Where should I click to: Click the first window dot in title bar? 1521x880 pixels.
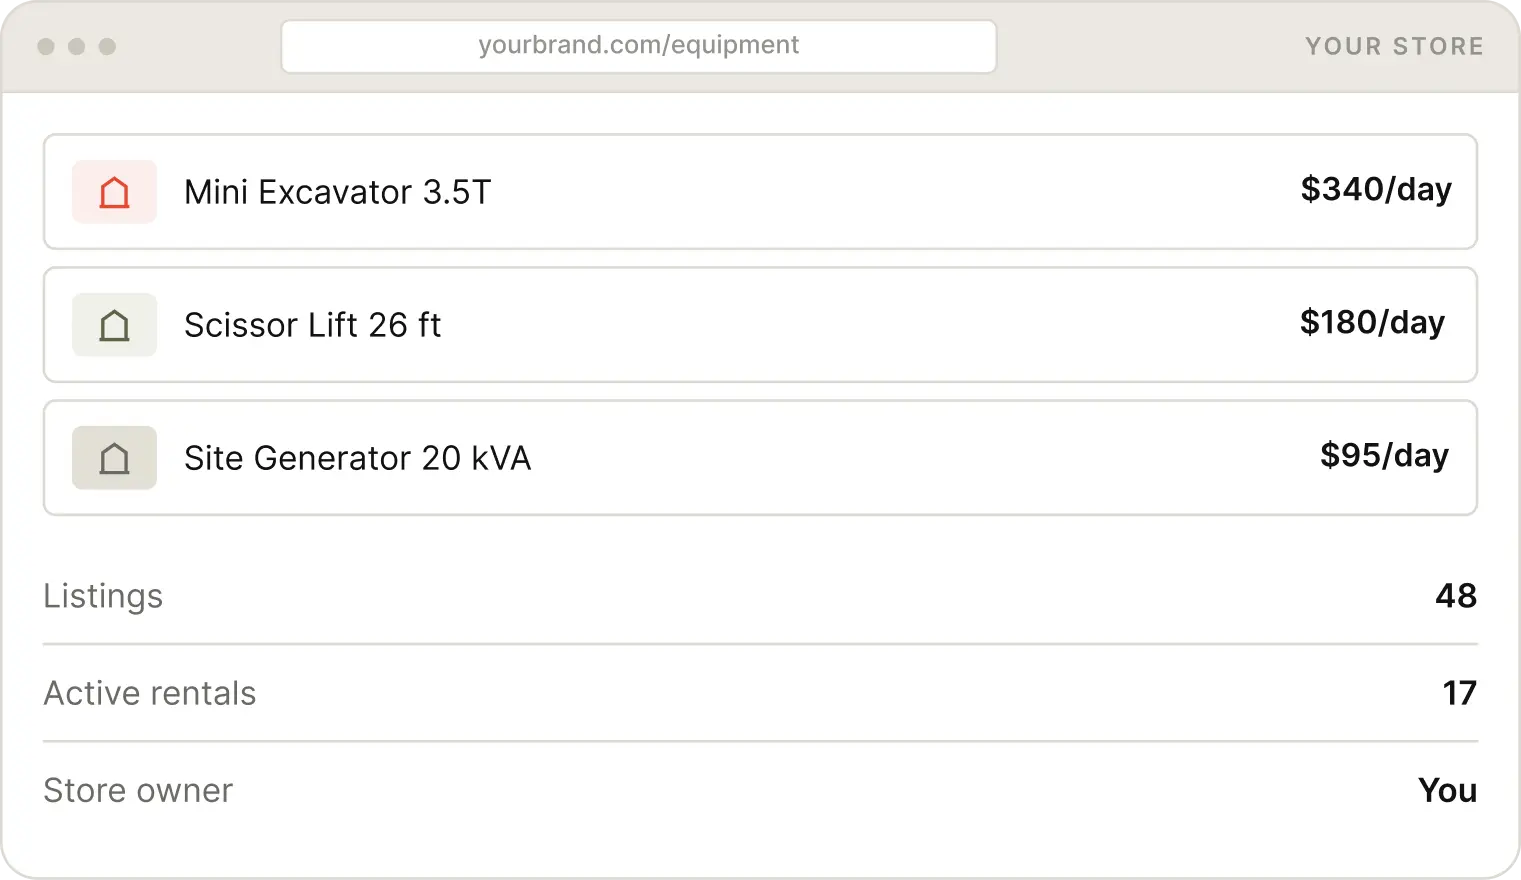46,46
